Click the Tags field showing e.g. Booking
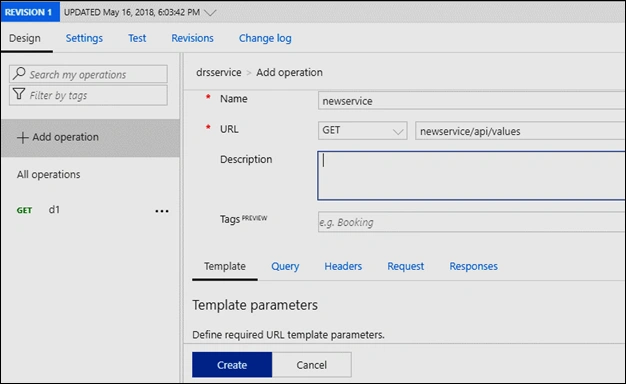 [x=472, y=222]
